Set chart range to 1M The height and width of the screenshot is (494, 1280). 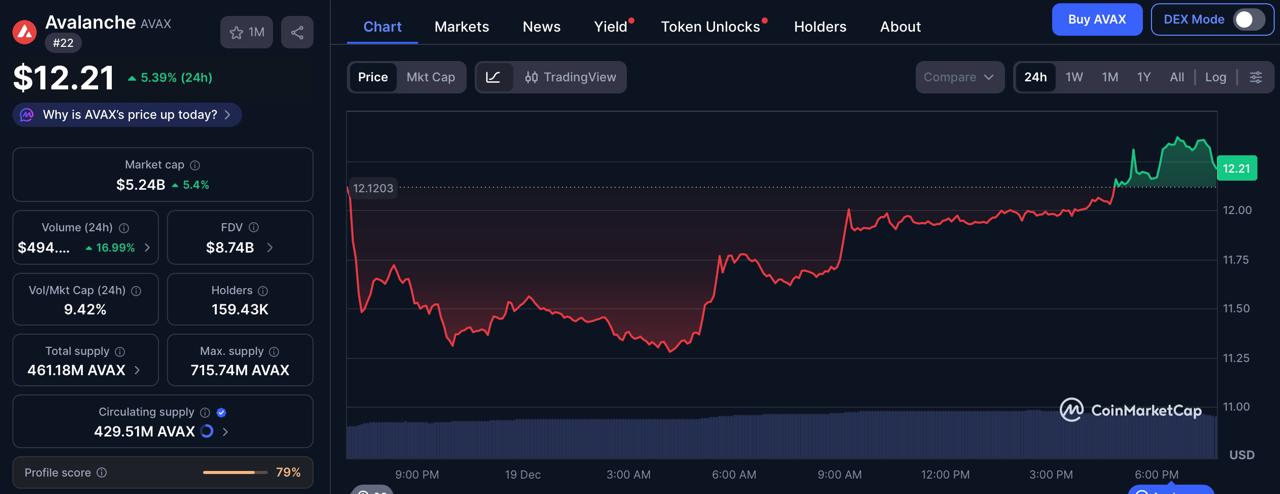coord(1110,77)
